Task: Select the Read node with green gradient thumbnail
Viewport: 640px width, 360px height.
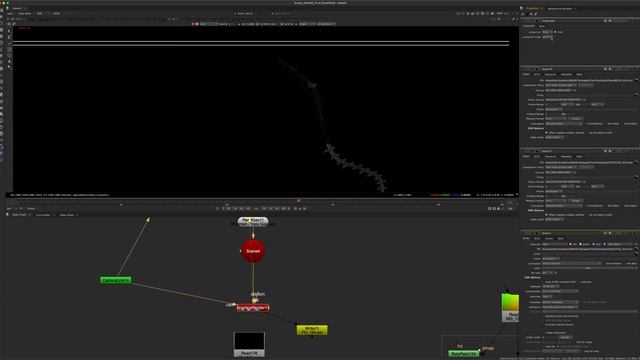Action: click(x=510, y=307)
